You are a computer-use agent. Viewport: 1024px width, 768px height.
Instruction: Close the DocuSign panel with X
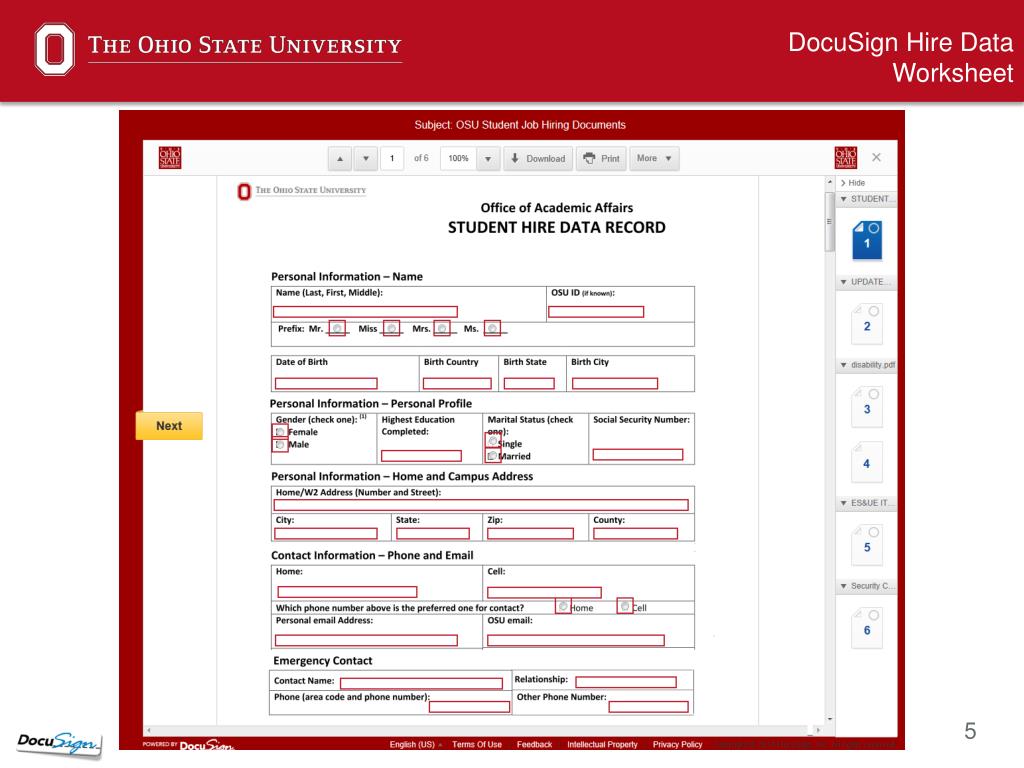(876, 157)
